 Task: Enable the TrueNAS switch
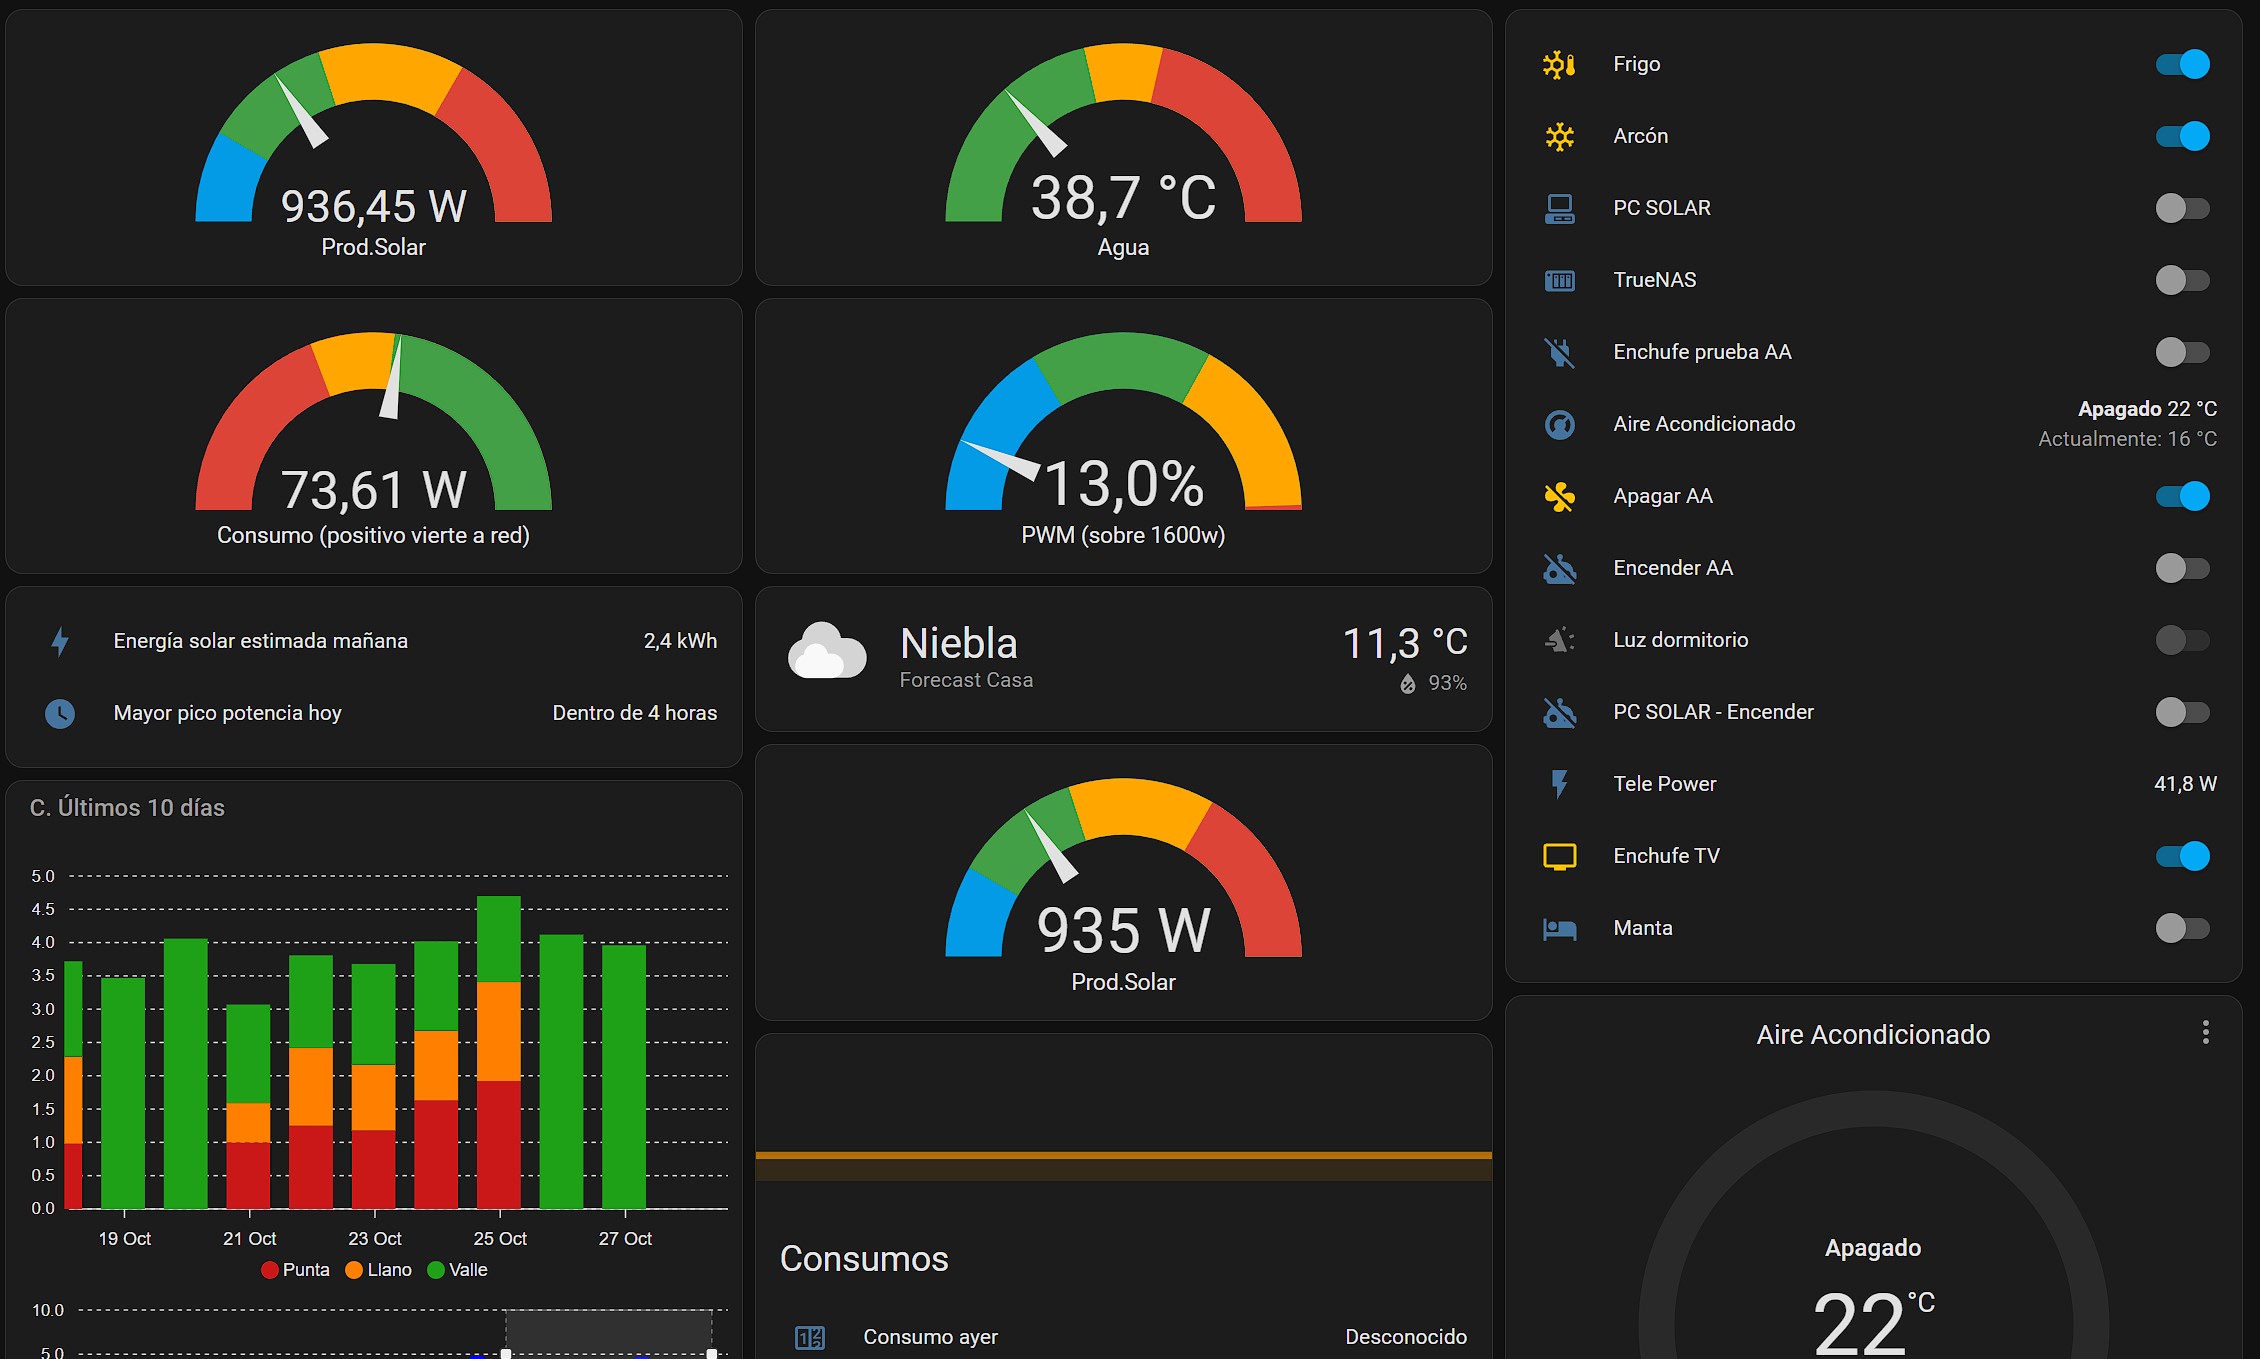2182,280
